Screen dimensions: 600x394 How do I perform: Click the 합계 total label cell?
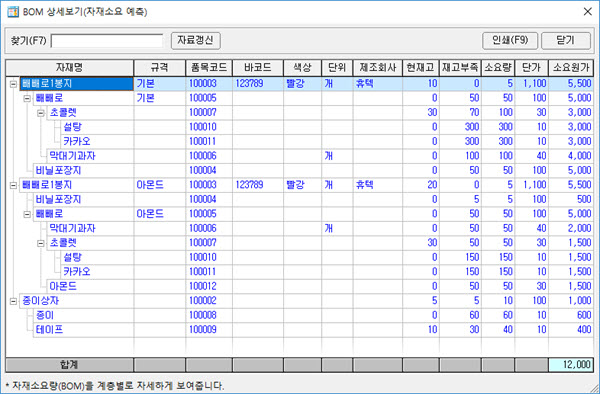pyautogui.click(x=70, y=365)
